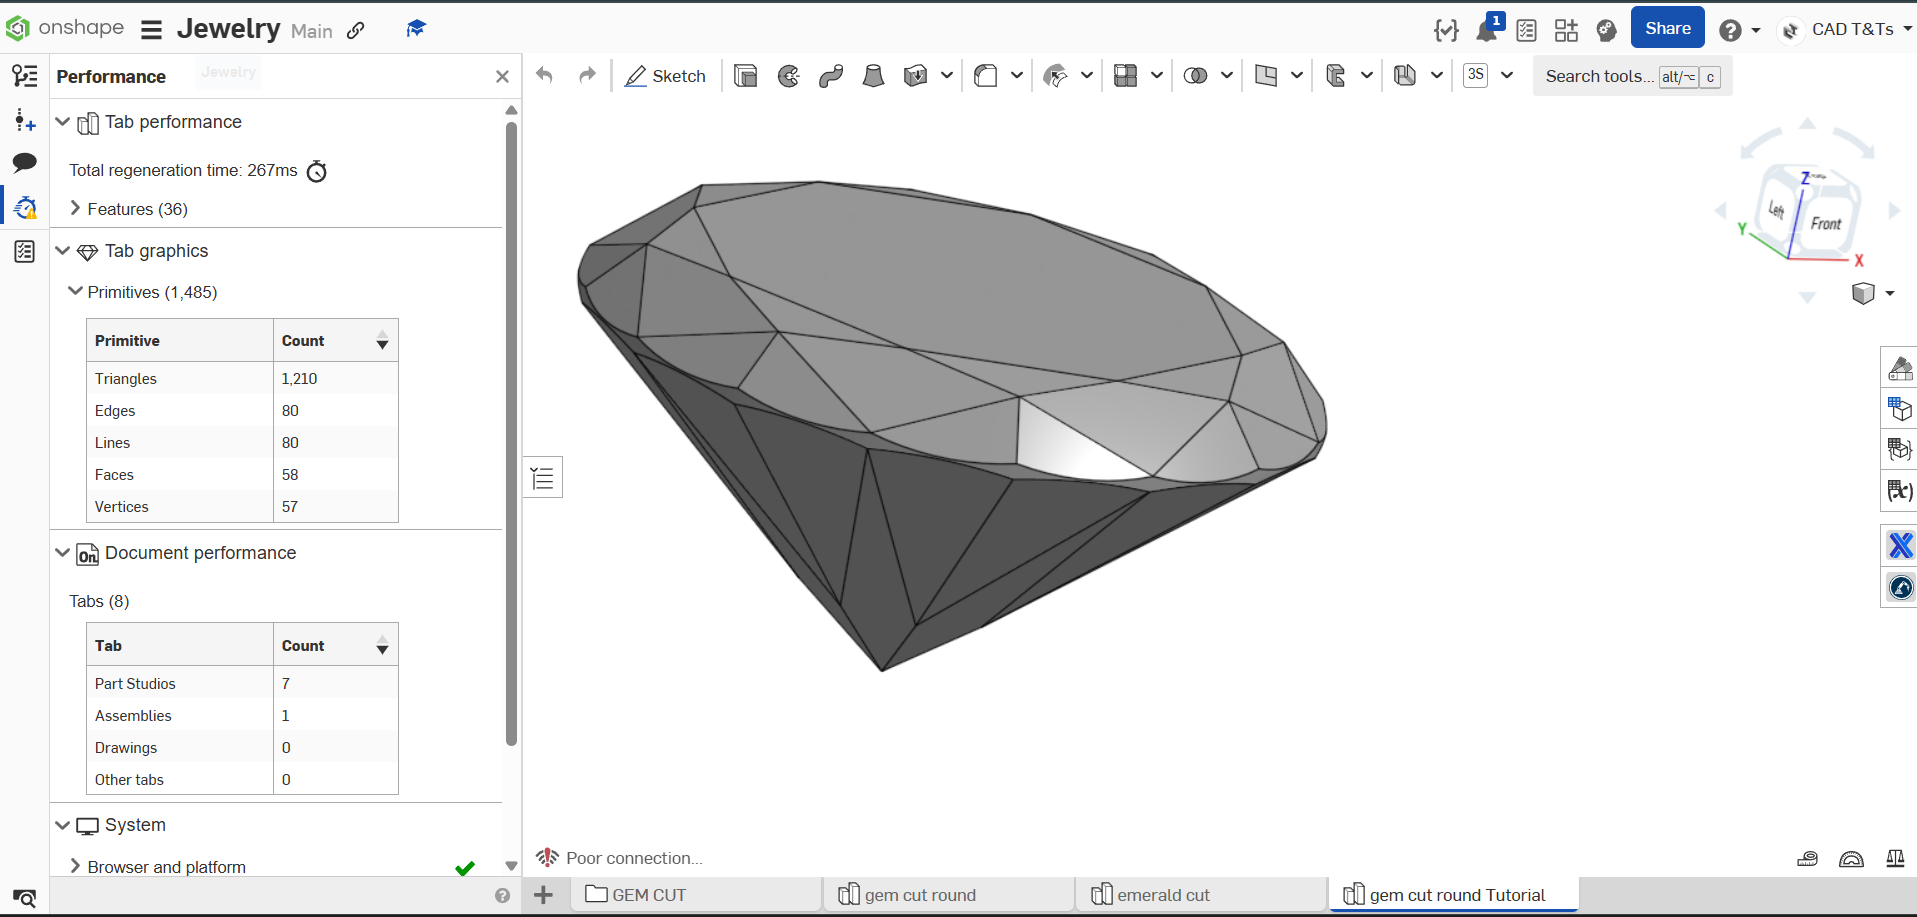Viewport: 1917px width, 917px height.
Task: Select gem cut round Tutorial tab
Action: pyautogui.click(x=1453, y=895)
